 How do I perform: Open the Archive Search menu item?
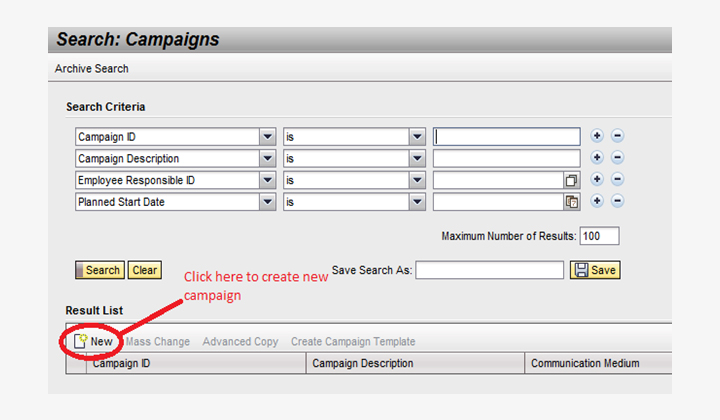coord(90,69)
